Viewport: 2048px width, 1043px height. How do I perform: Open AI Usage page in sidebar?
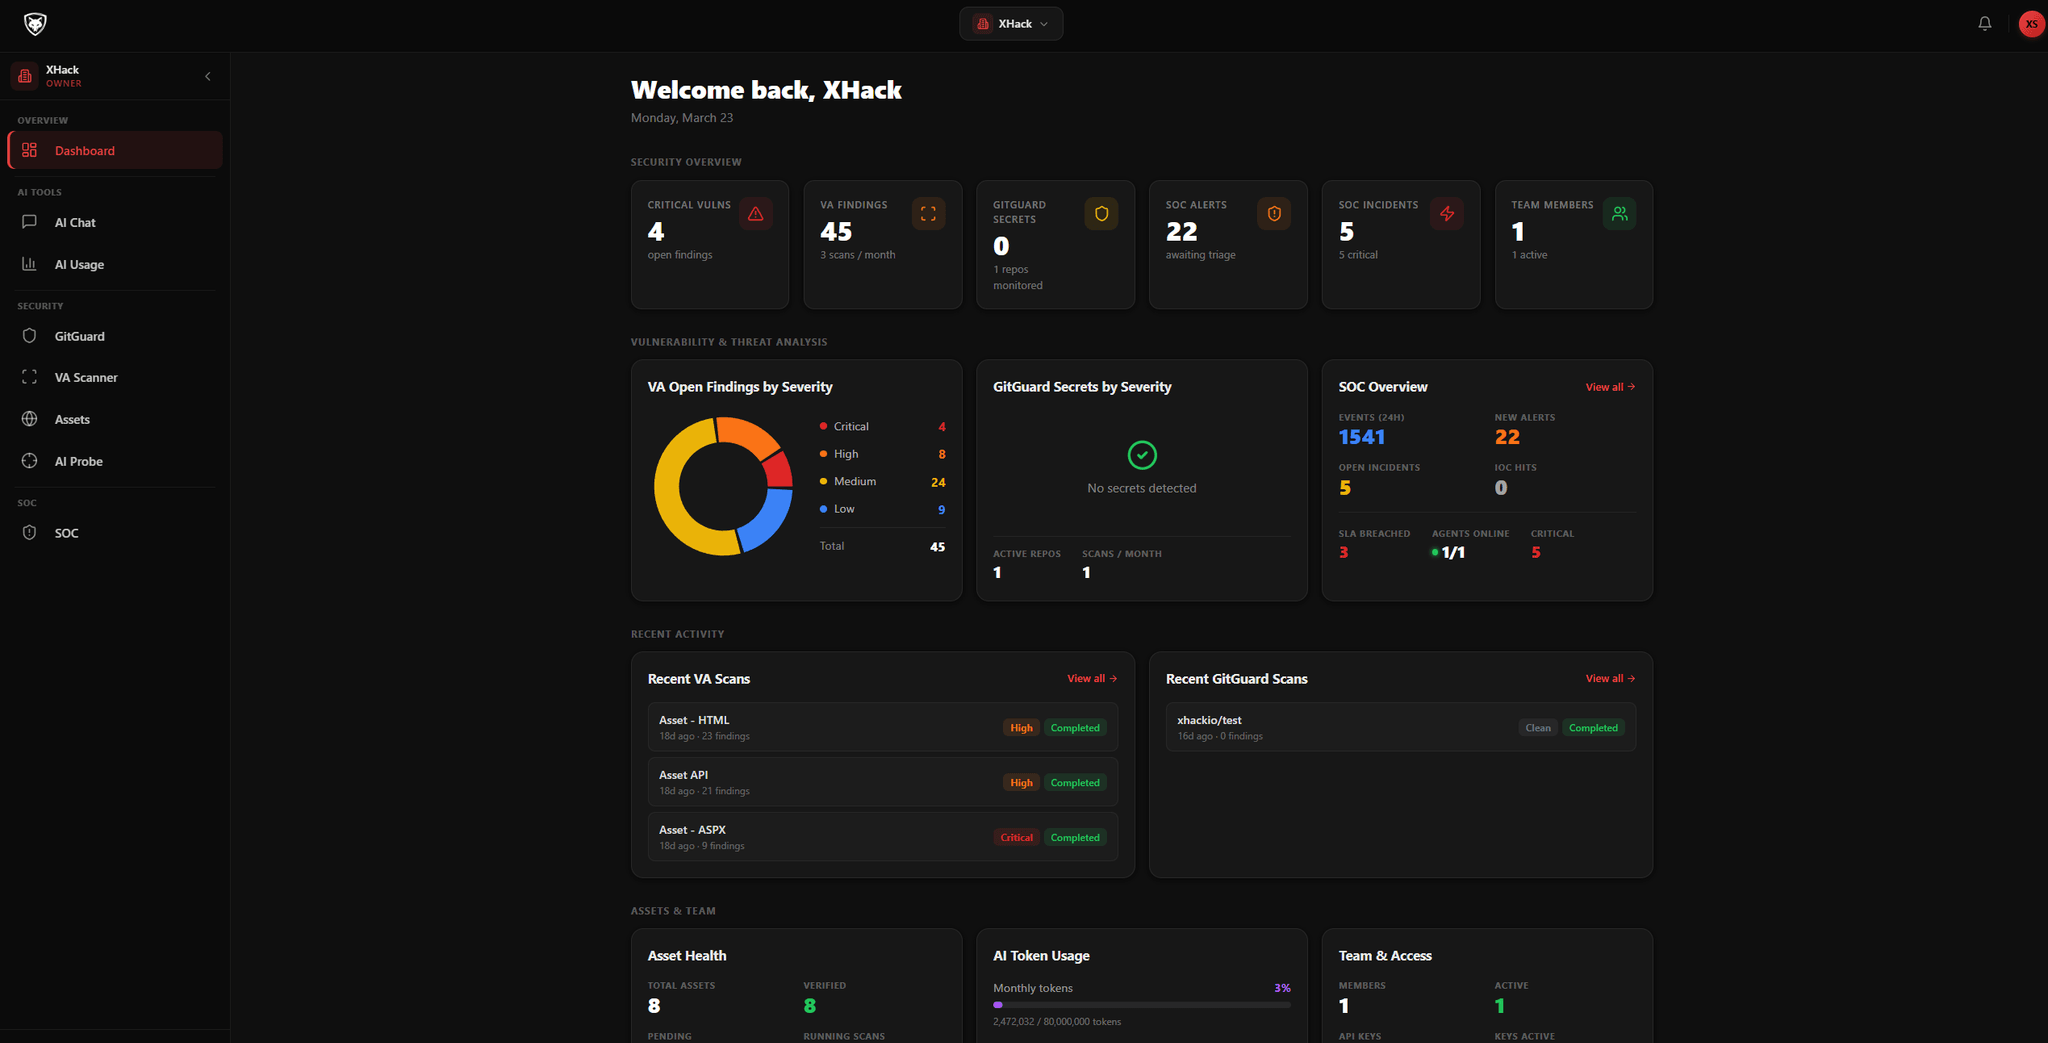tap(115, 264)
